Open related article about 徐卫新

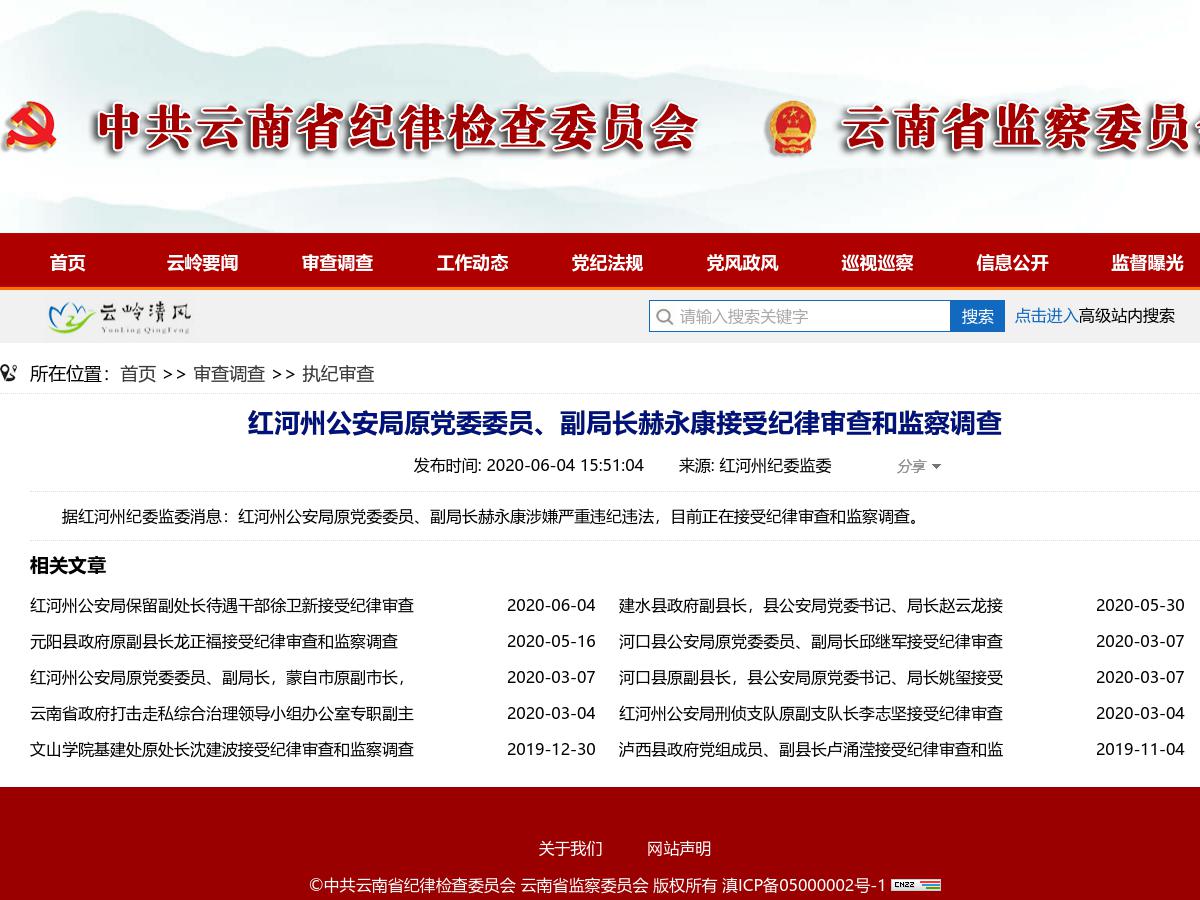pos(222,605)
